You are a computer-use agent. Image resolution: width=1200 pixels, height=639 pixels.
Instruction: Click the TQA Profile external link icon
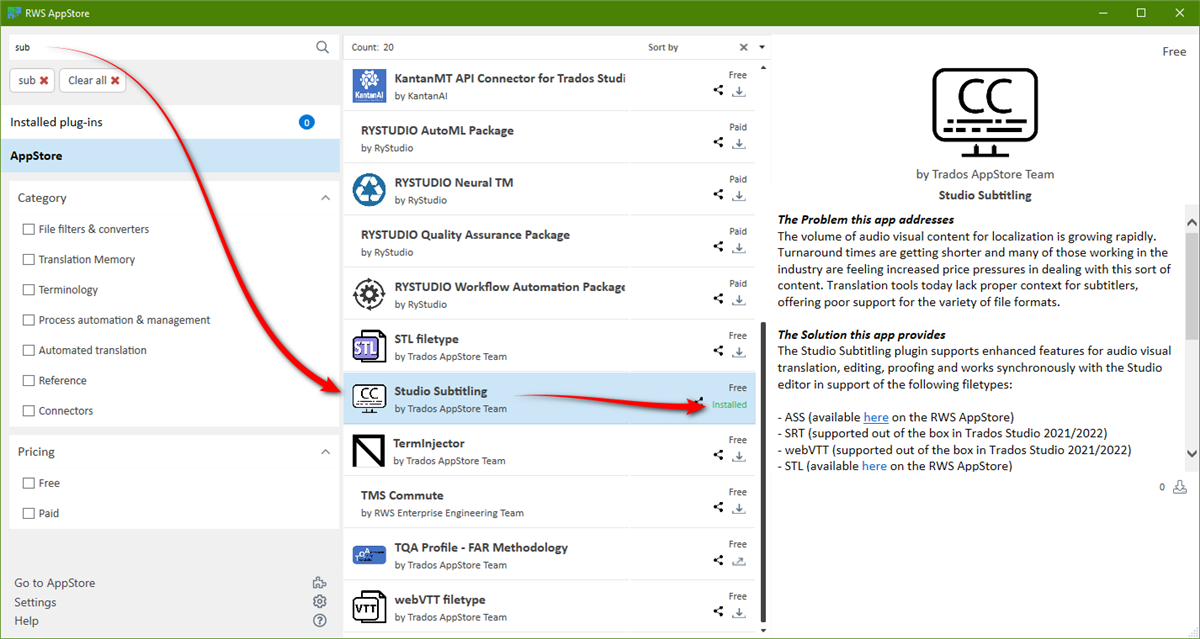tap(739, 559)
